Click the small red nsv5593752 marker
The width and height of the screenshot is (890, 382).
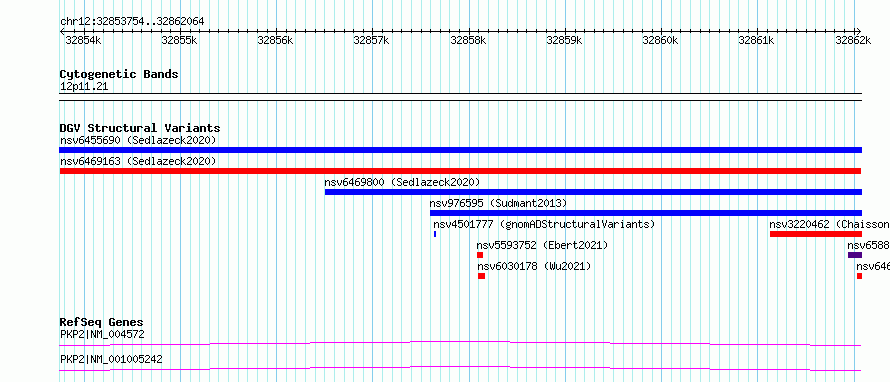[480, 255]
